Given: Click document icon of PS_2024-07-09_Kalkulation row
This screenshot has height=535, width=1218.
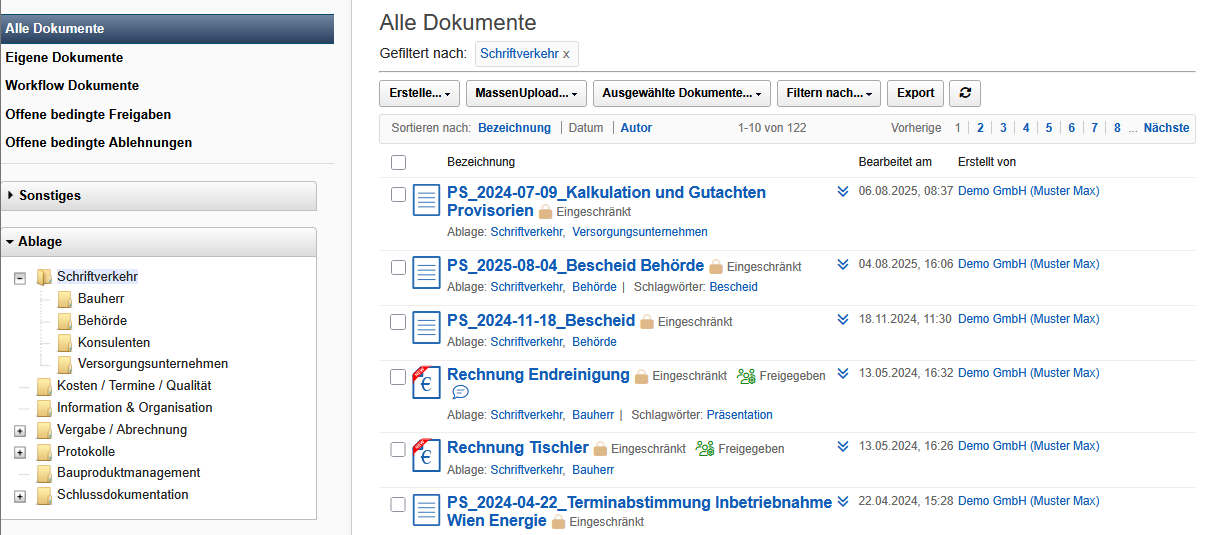Looking at the screenshot, I should tap(427, 199).
